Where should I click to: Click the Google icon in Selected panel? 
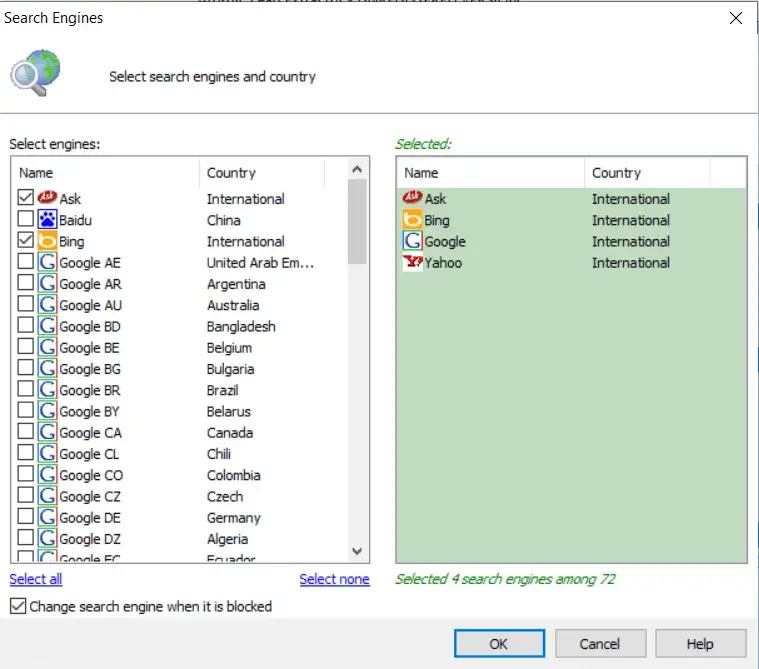tap(412, 241)
